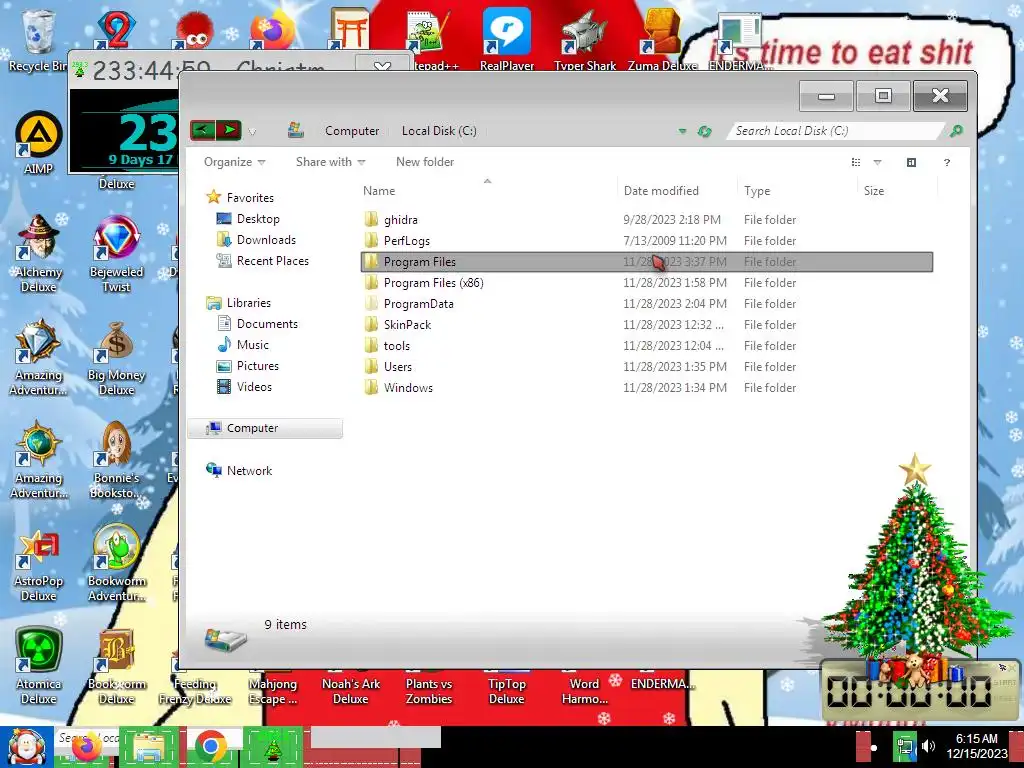Open Plants vs Zombies shortcut
The height and width of the screenshot is (768, 1024).
coord(428,689)
